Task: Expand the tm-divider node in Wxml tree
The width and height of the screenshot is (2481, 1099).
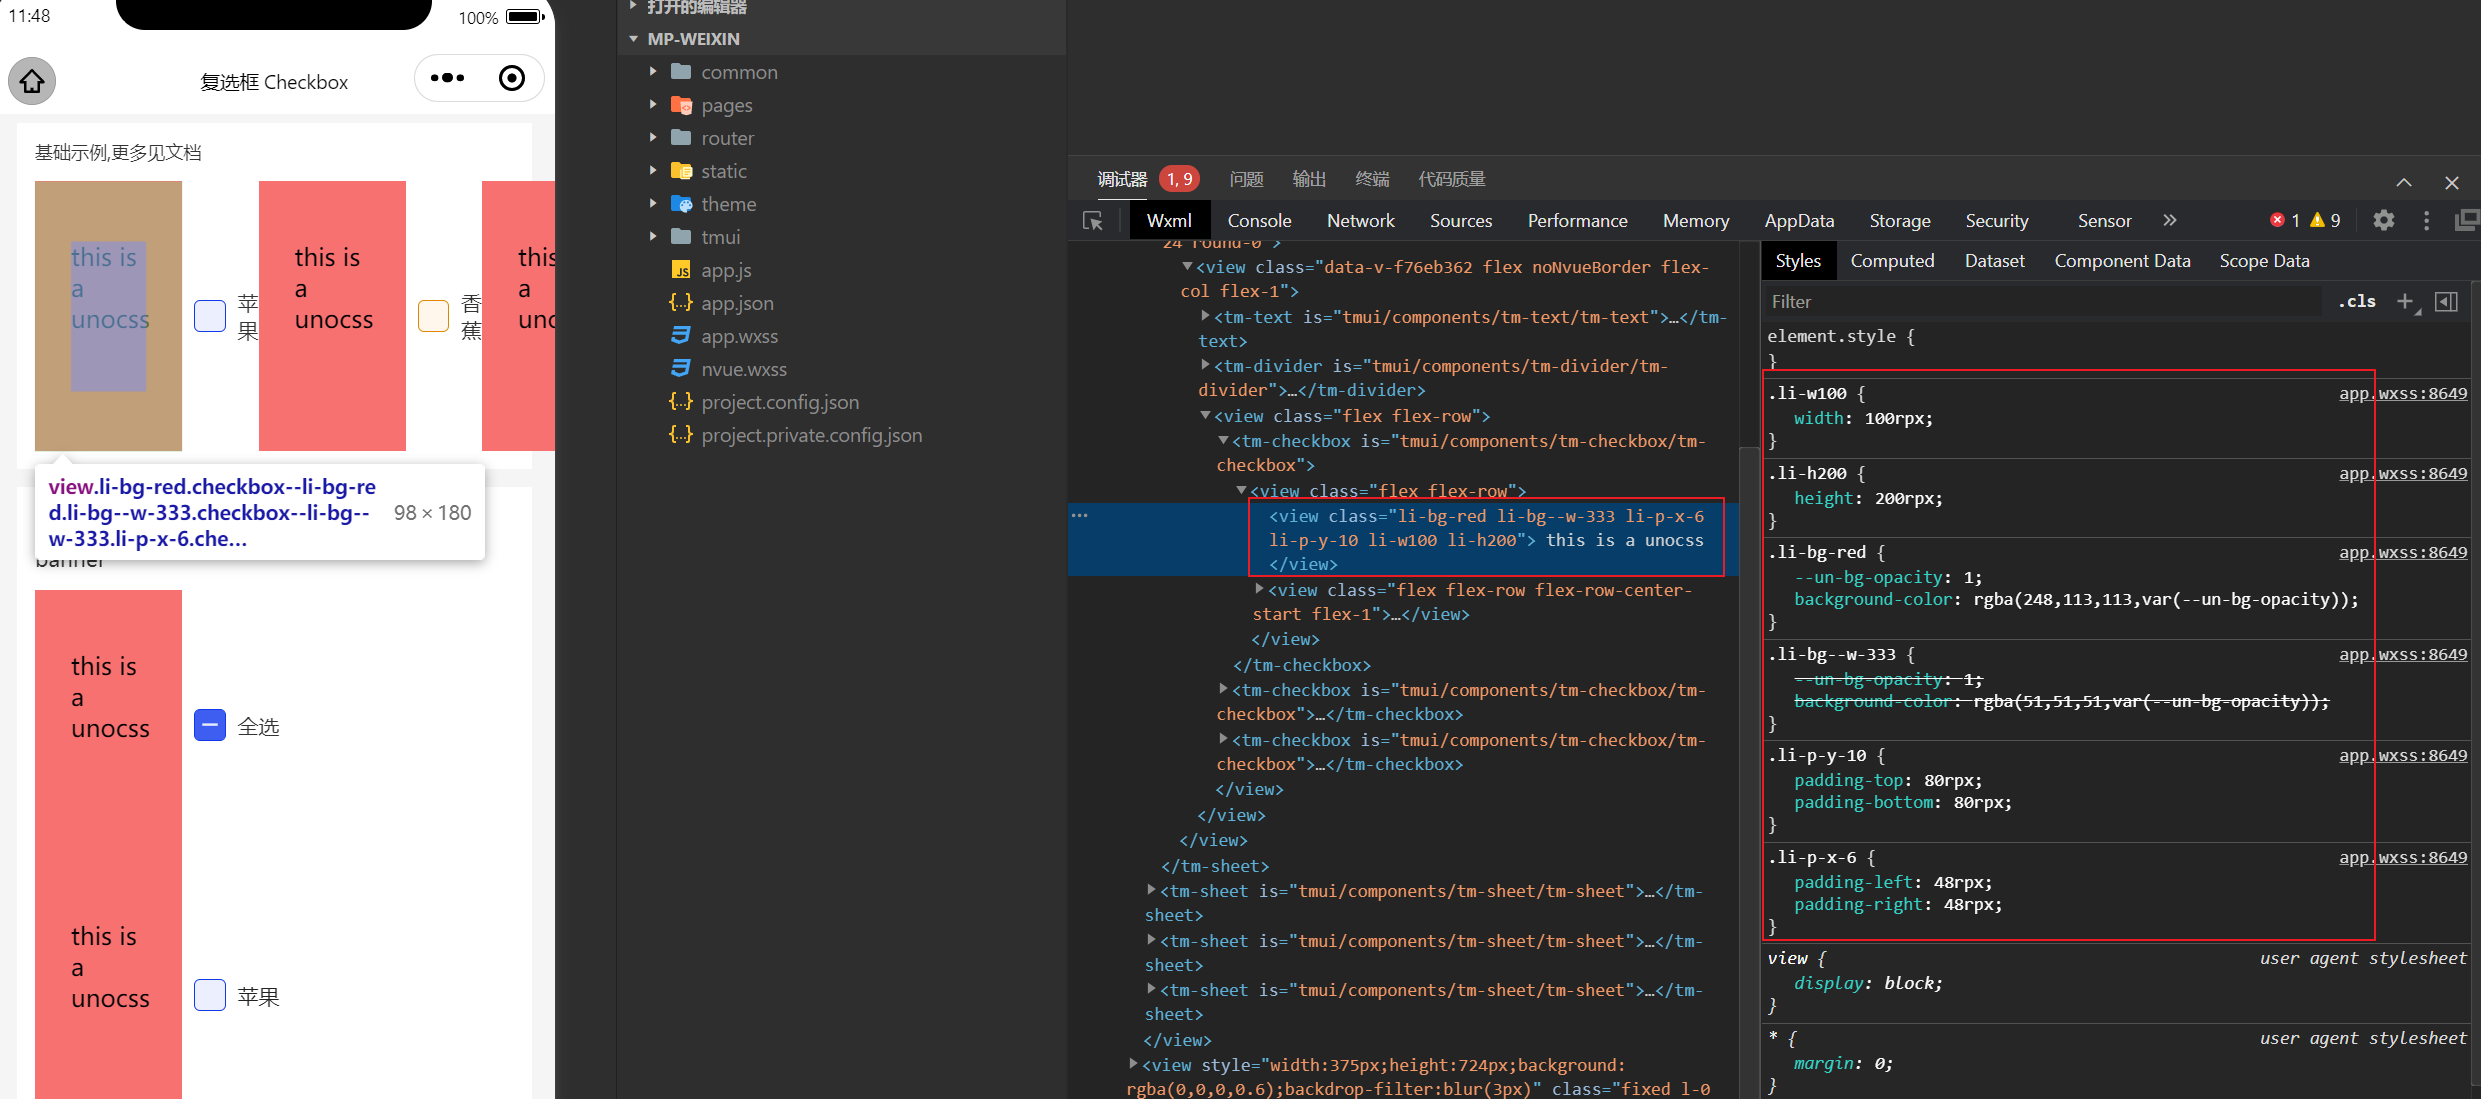Action: click(1205, 365)
